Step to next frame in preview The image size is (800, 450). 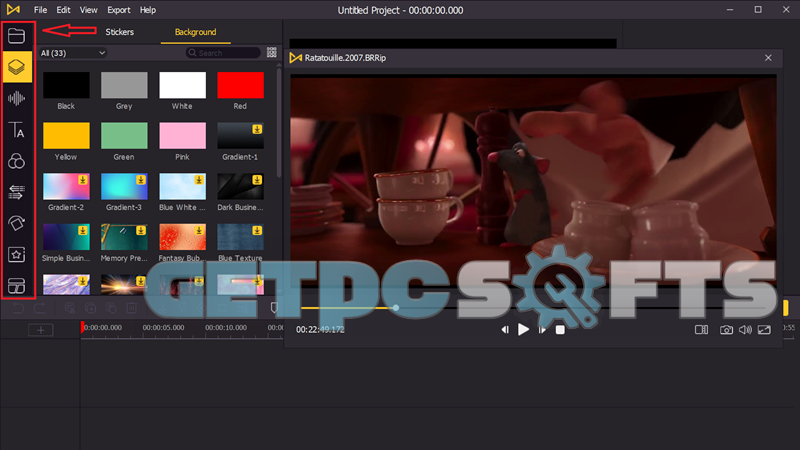[542, 330]
